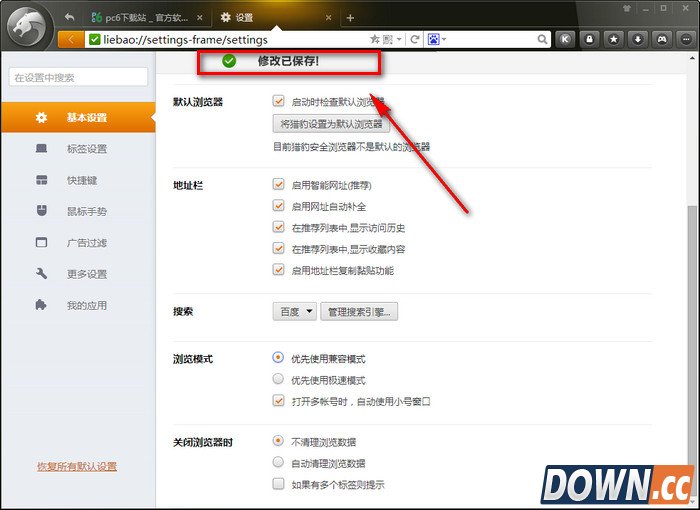
Task: Bookmark page with star icon in address bar
Action: click(375, 39)
